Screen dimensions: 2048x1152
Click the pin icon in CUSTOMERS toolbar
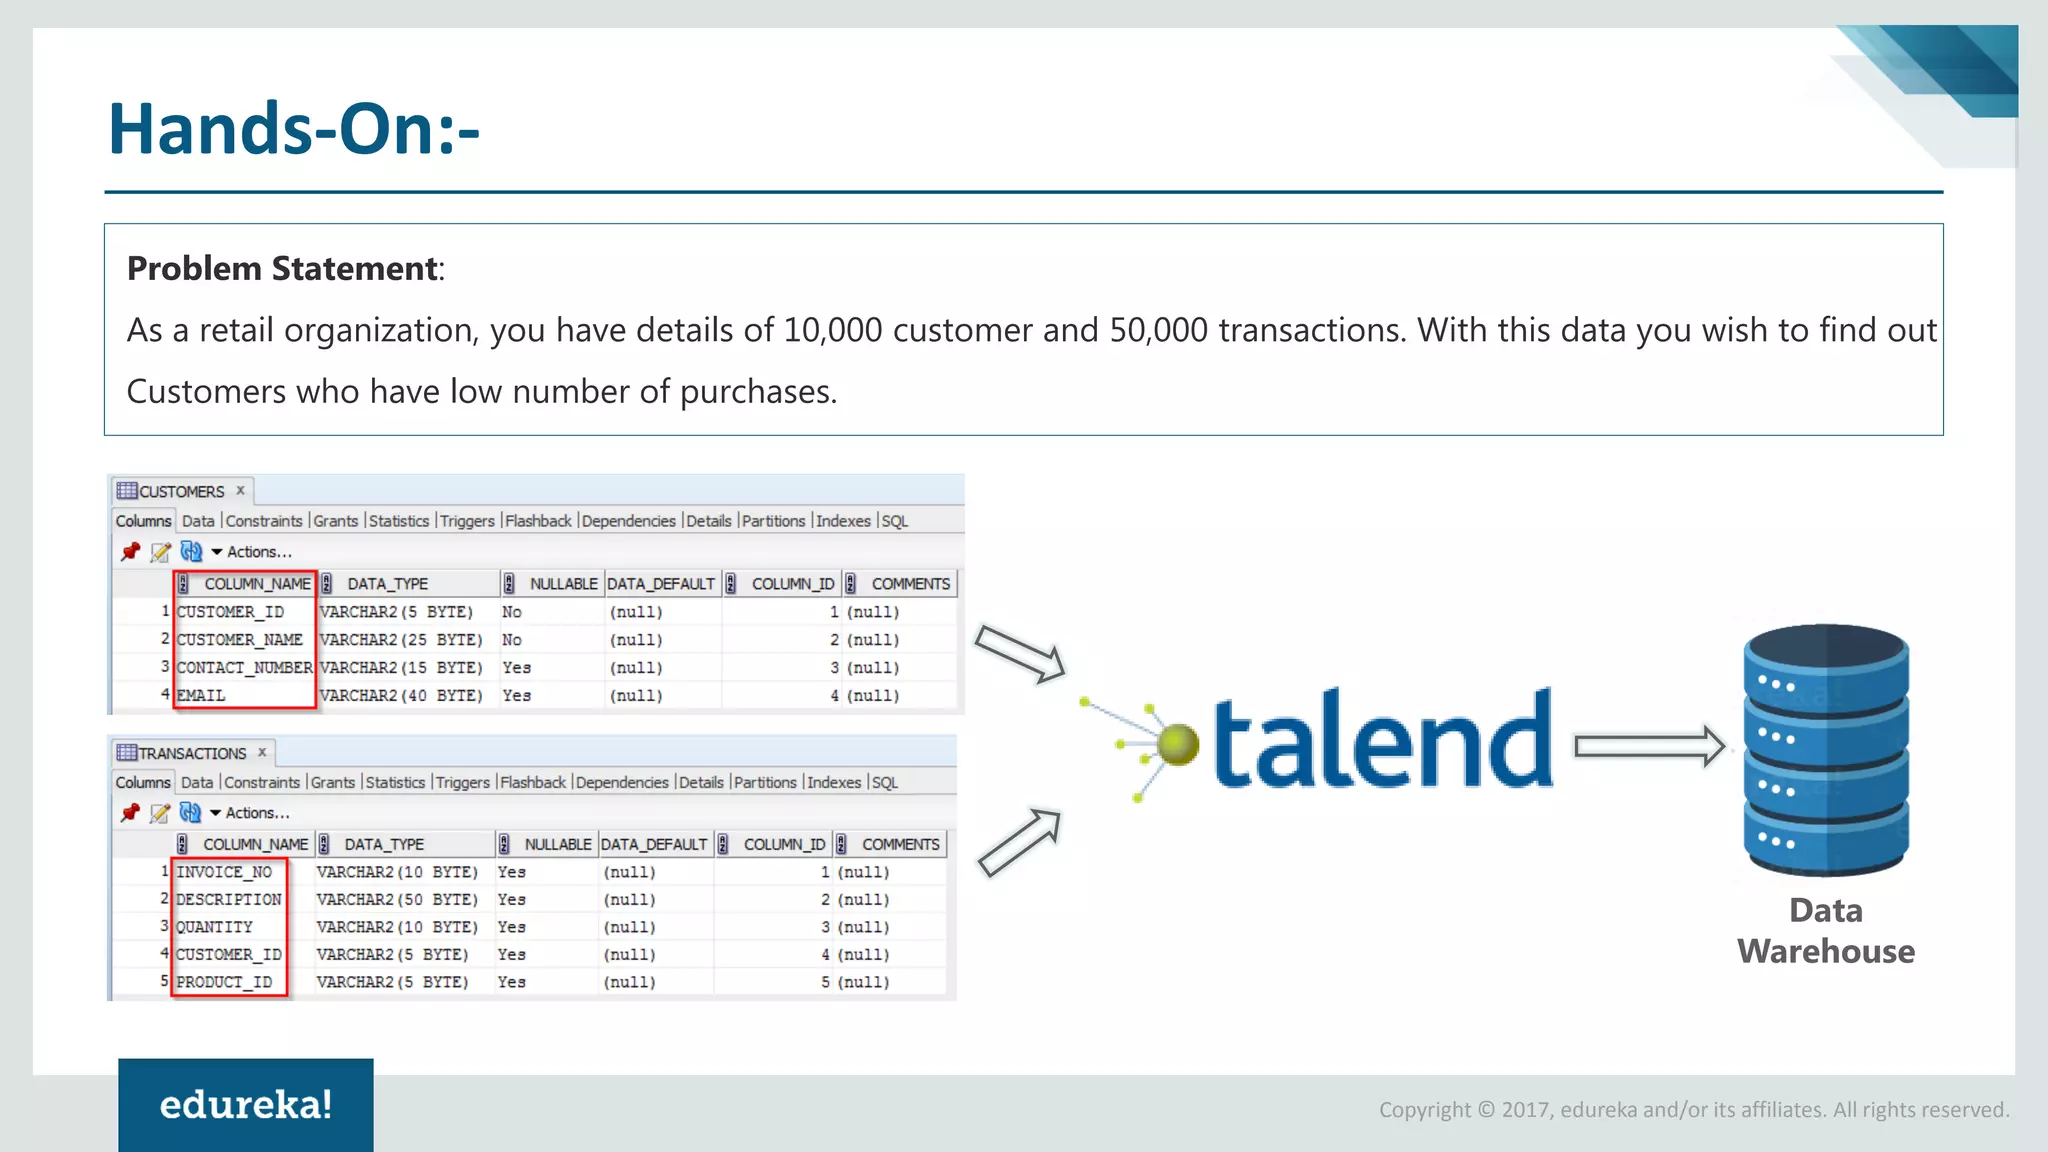(130, 551)
